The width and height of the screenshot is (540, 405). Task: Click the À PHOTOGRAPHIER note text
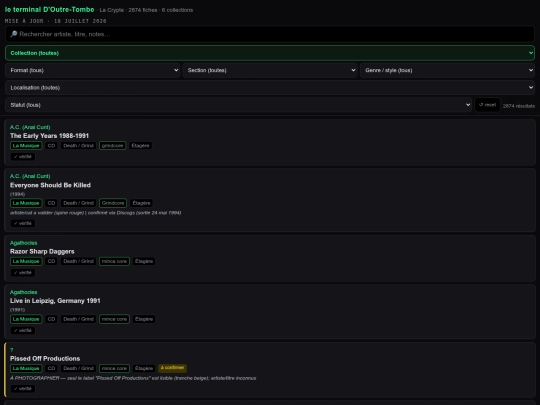pyautogui.click(x=133, y=378)
